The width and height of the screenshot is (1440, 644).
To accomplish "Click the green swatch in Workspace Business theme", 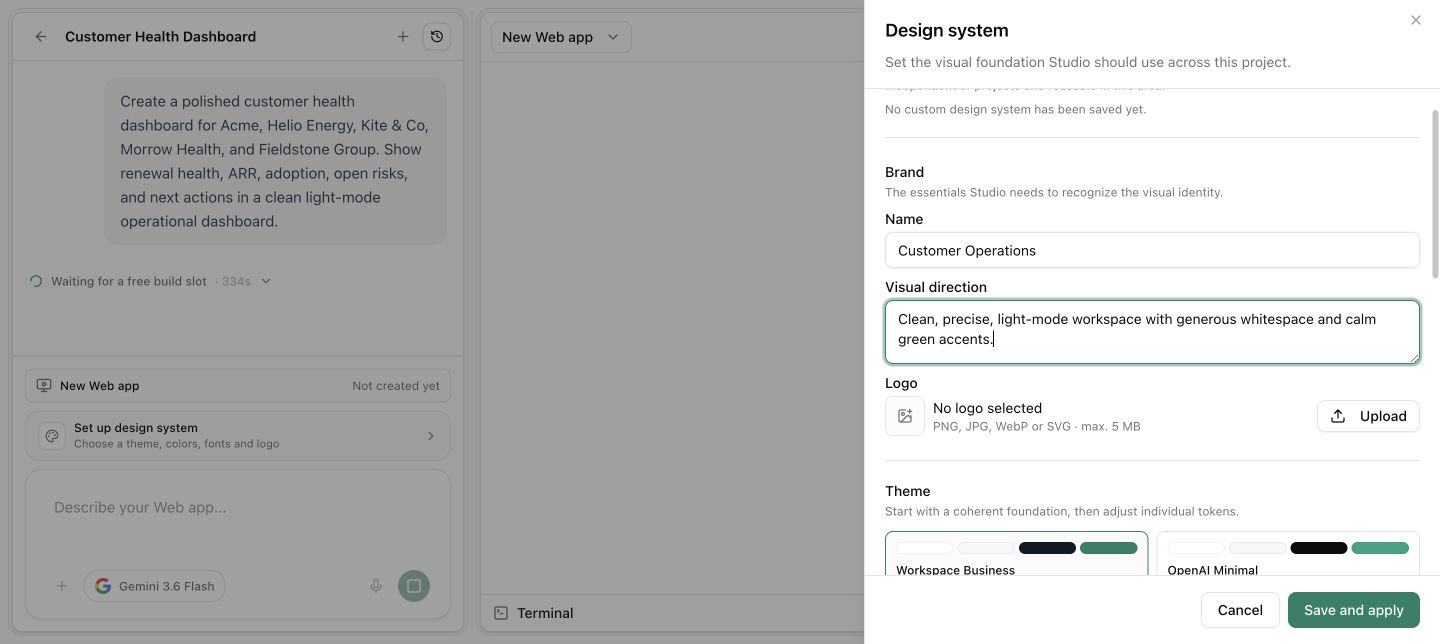I will pos(1108,548).
